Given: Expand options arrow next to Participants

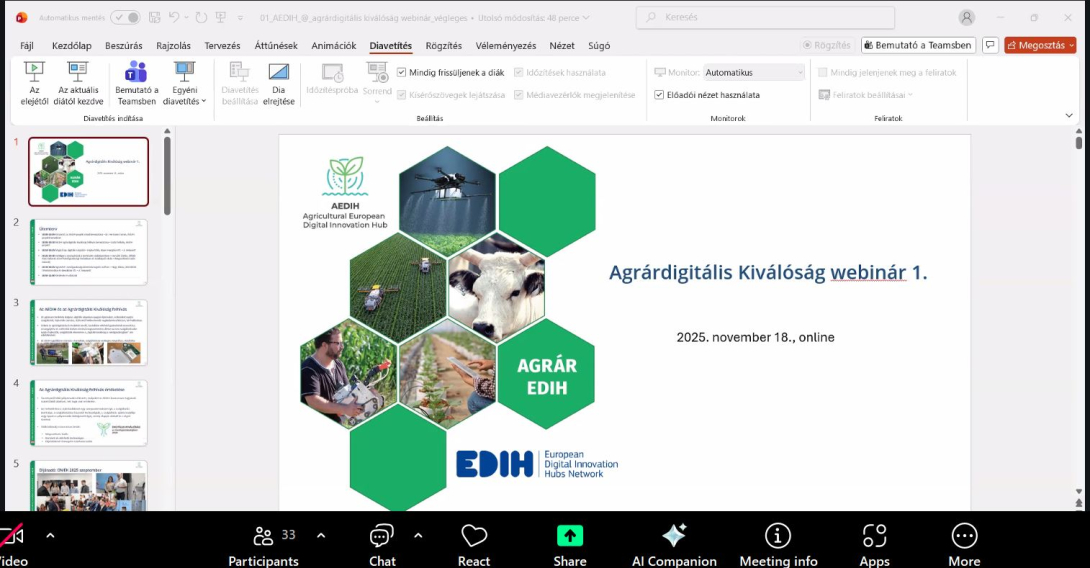Looking at the screenshot, I should tap(321, 535).
